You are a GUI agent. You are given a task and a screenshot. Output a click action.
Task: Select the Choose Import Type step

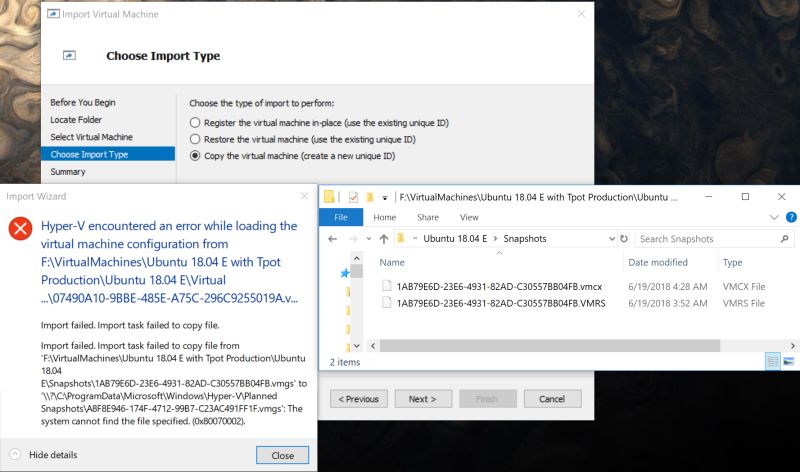coord(108,154)
